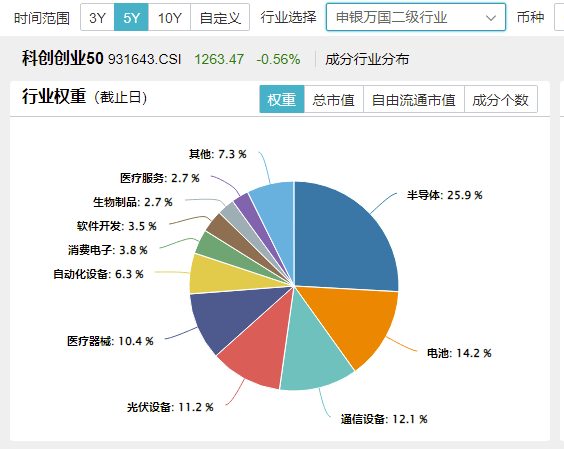The image size is (564, 449).
Task: Switch to the 权重 tab
Action: coord(282,99)
